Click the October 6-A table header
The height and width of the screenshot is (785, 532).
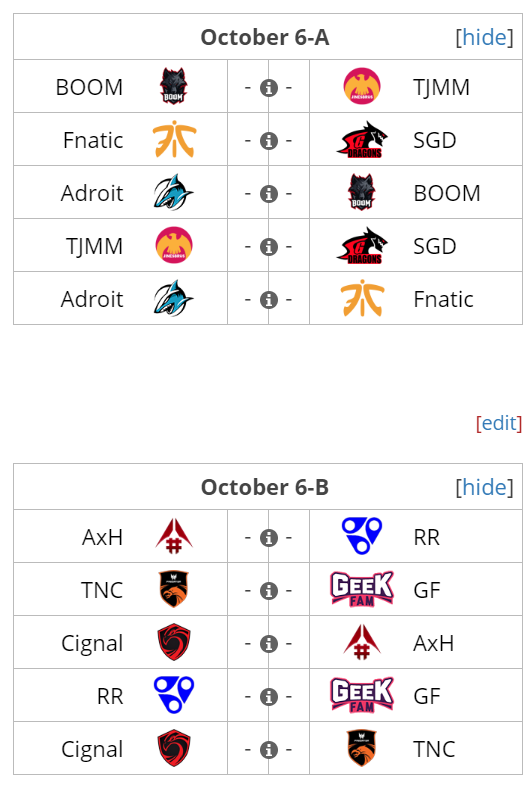[265, 38]
